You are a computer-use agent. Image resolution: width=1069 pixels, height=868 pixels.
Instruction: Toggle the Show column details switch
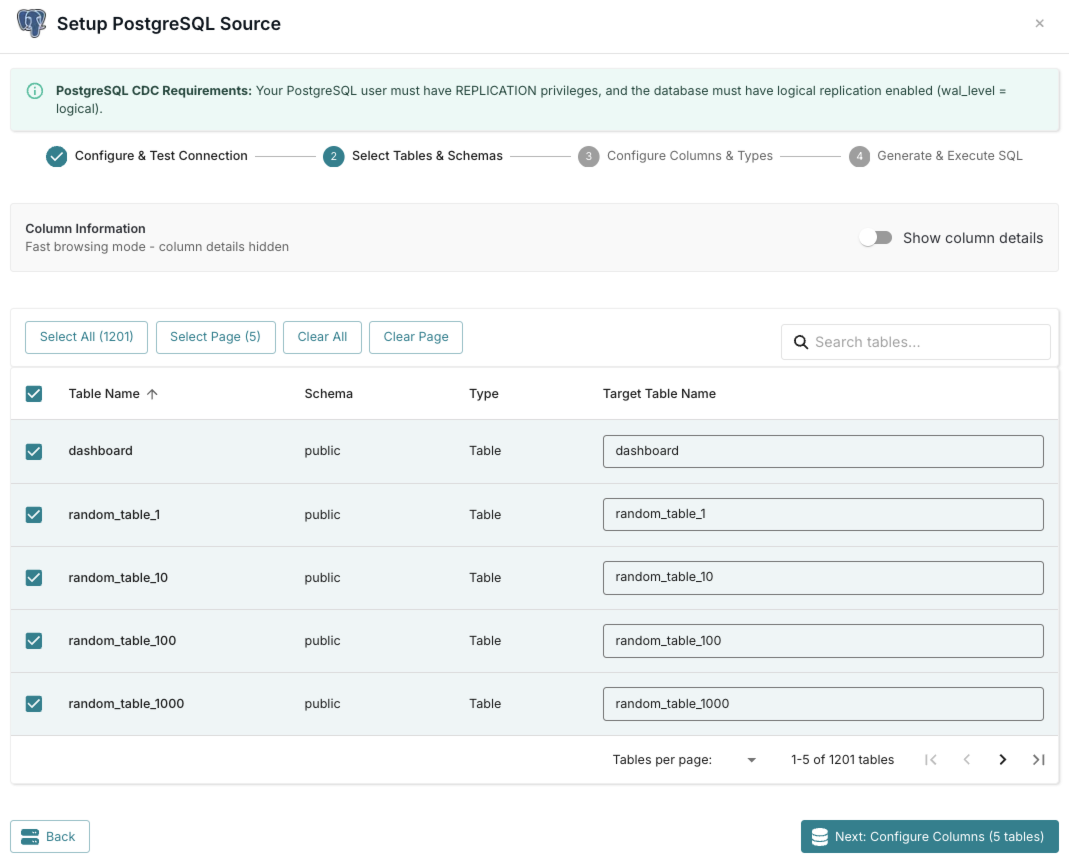tap(876, 238)
